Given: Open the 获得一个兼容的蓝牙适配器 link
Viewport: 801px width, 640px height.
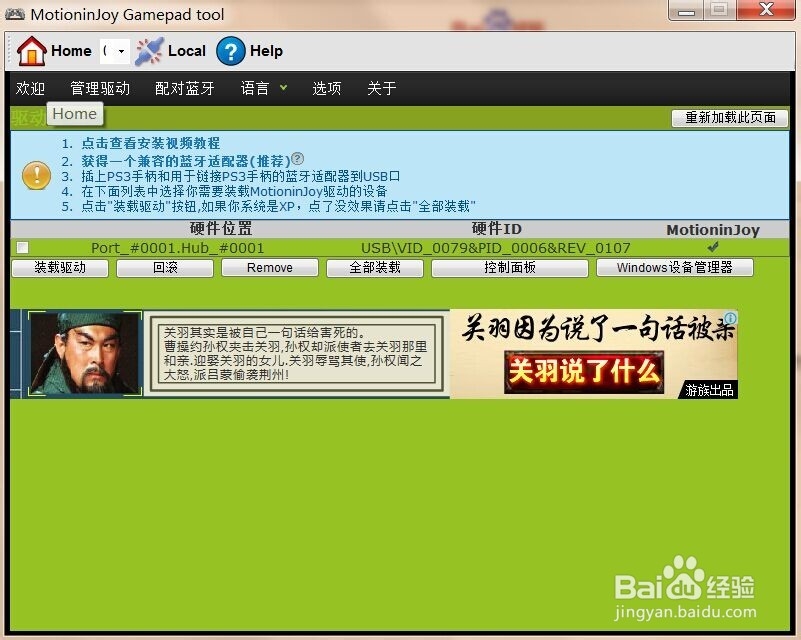Looking at the screenshot, I should point(186,161).
